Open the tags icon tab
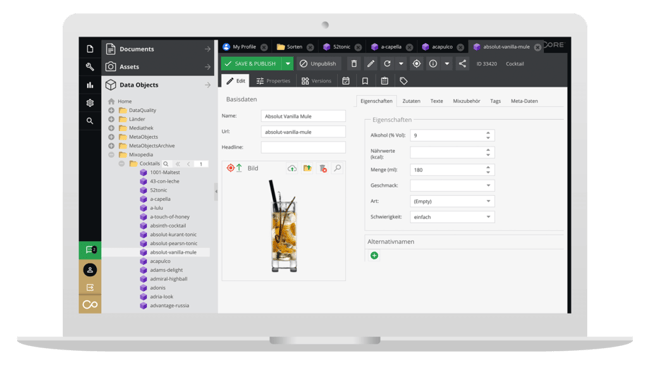 (x=403, y=81)
